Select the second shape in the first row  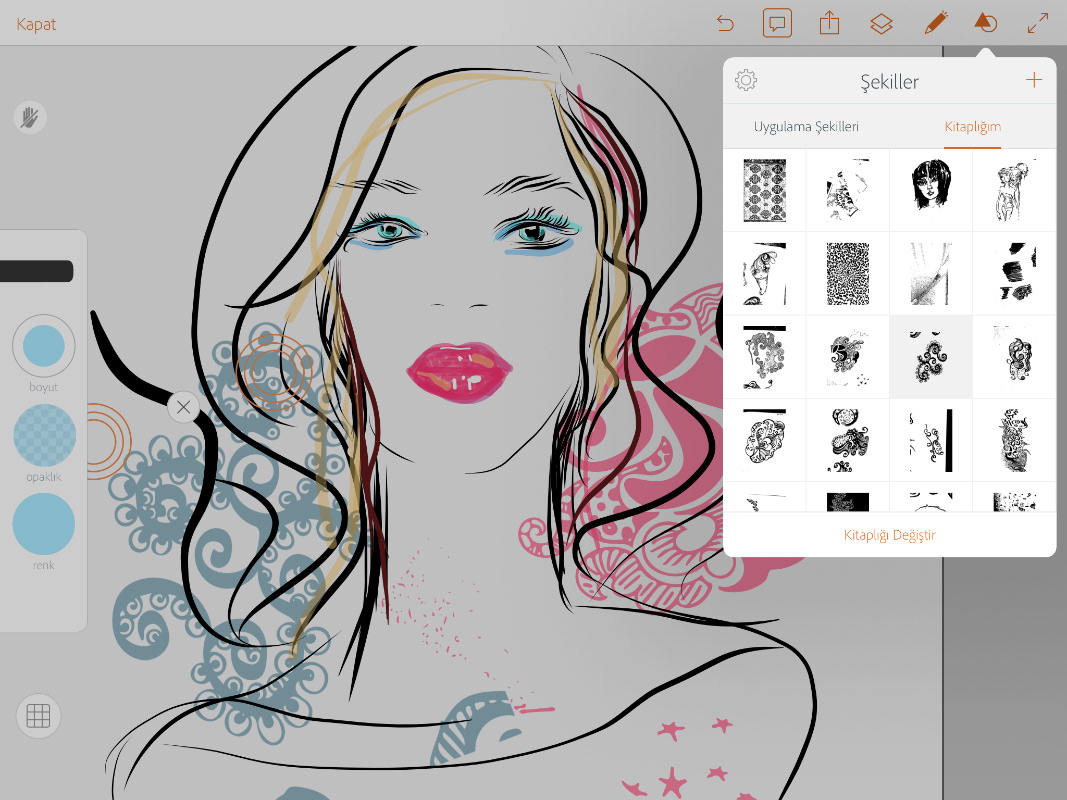pyautogui.click(x=847, y=190)
